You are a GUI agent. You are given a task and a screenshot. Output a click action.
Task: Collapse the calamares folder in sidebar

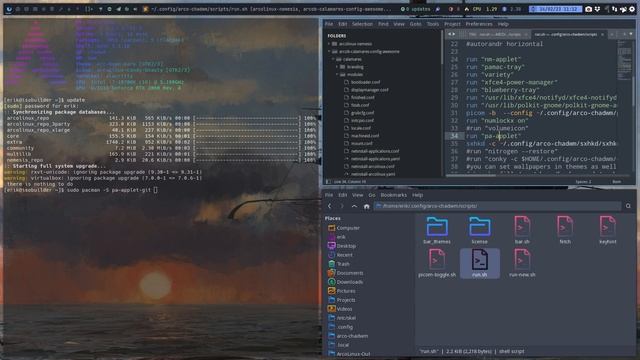tap(333, 59)
